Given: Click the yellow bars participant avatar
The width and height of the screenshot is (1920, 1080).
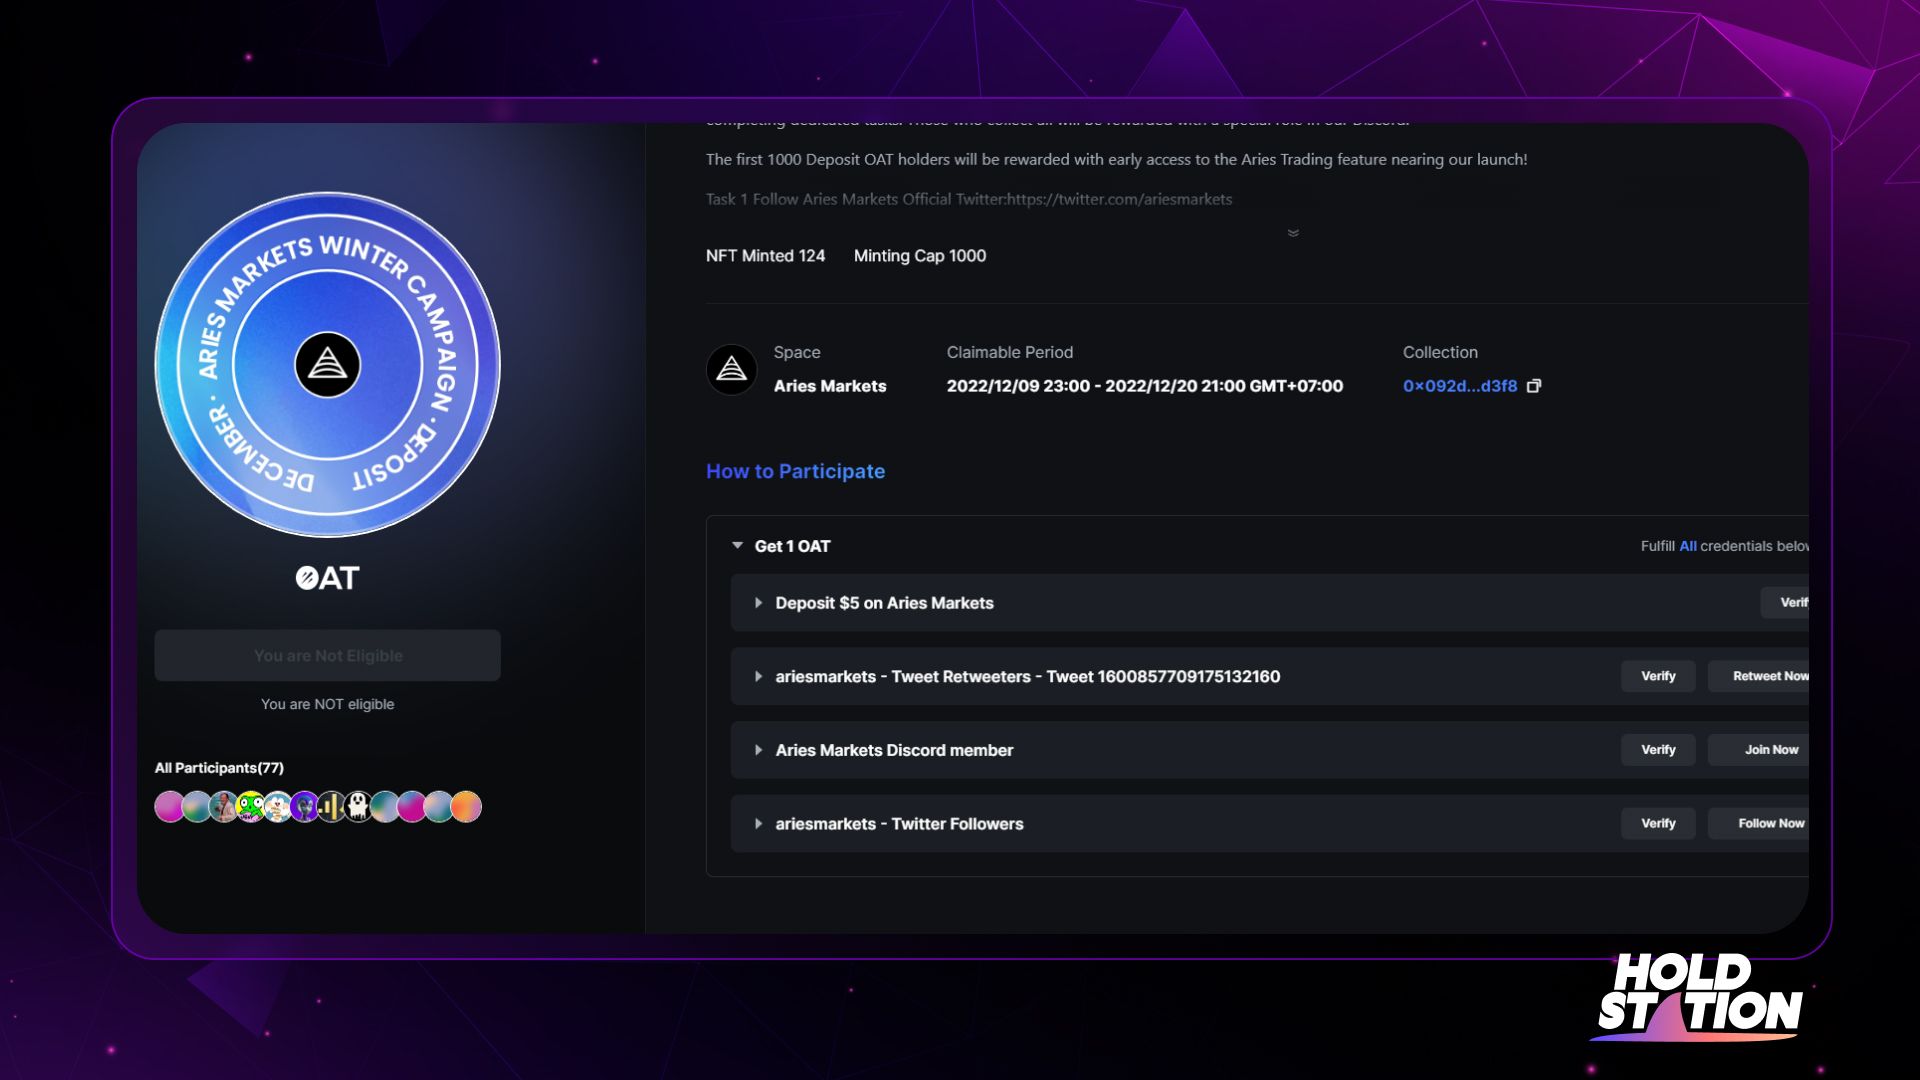Looking at the screenshot, I should click(x=331, y=807).
